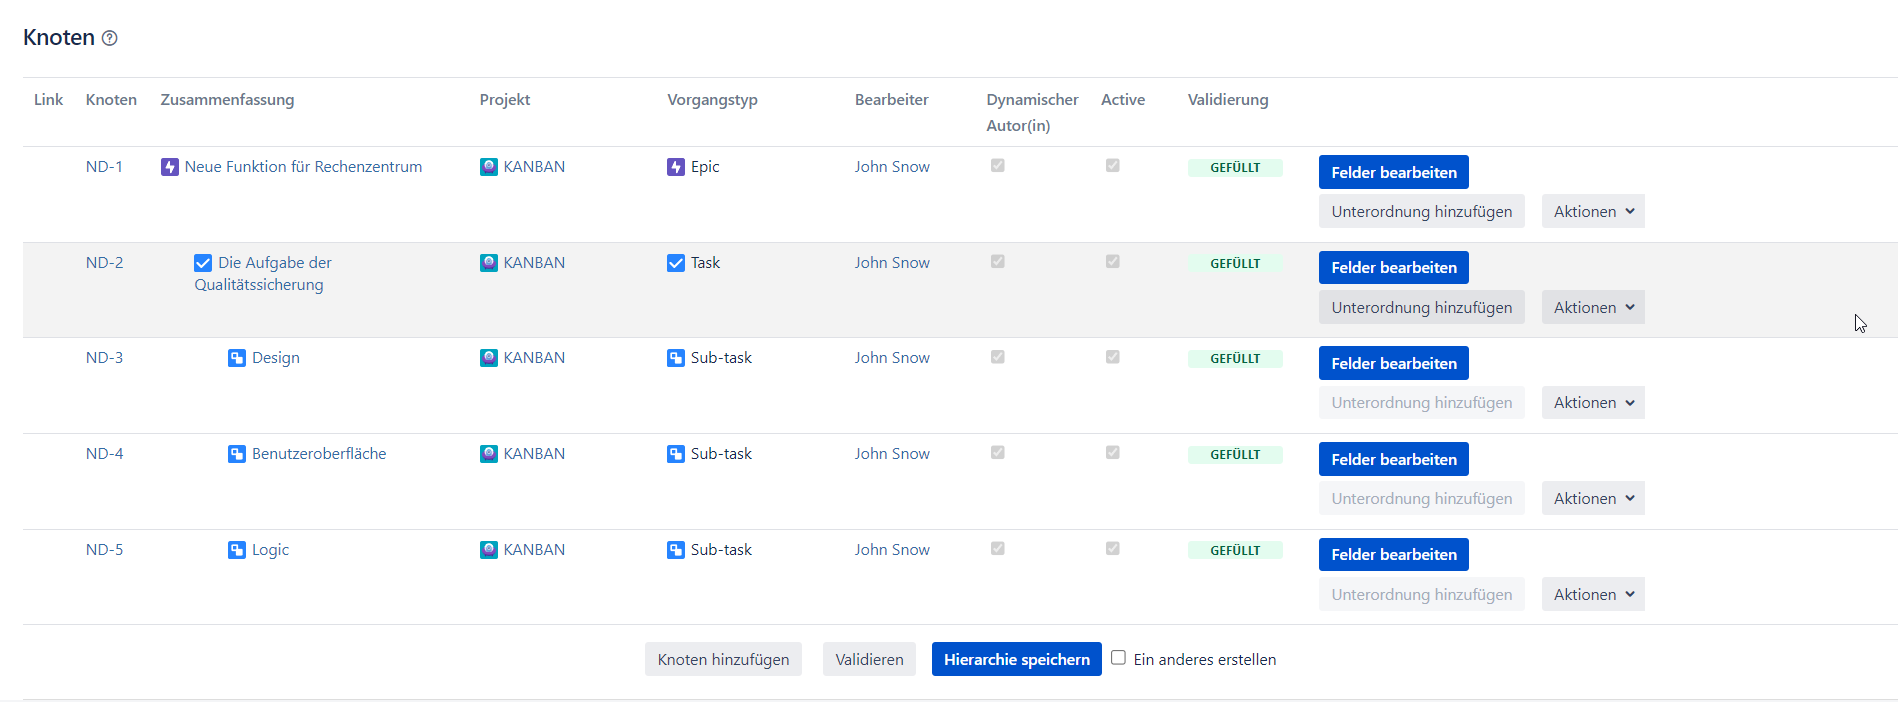Click the Task icon beside Die Aufgabe der Qualitätssicherung
The width and height of the screenshot is (1898, 702).
coord(203,263)
